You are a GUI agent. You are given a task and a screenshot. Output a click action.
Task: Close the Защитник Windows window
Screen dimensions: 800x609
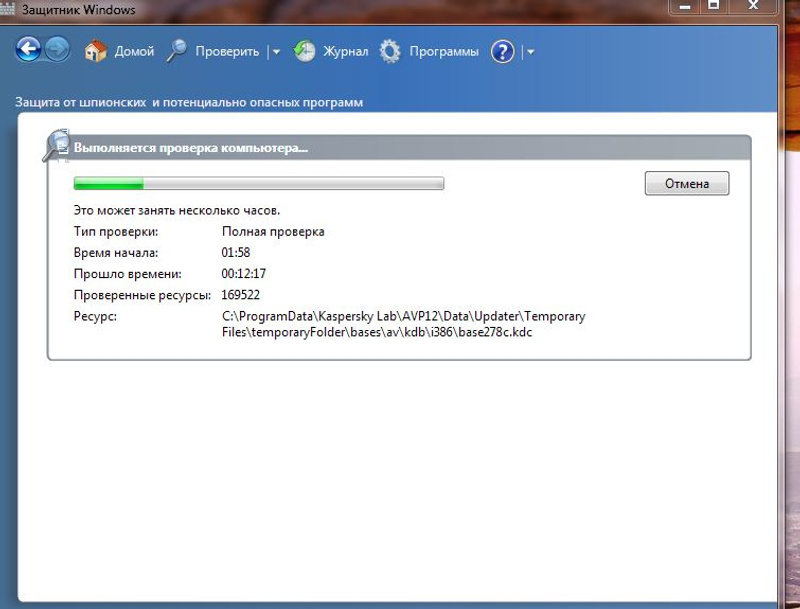[x=753, y=6]
